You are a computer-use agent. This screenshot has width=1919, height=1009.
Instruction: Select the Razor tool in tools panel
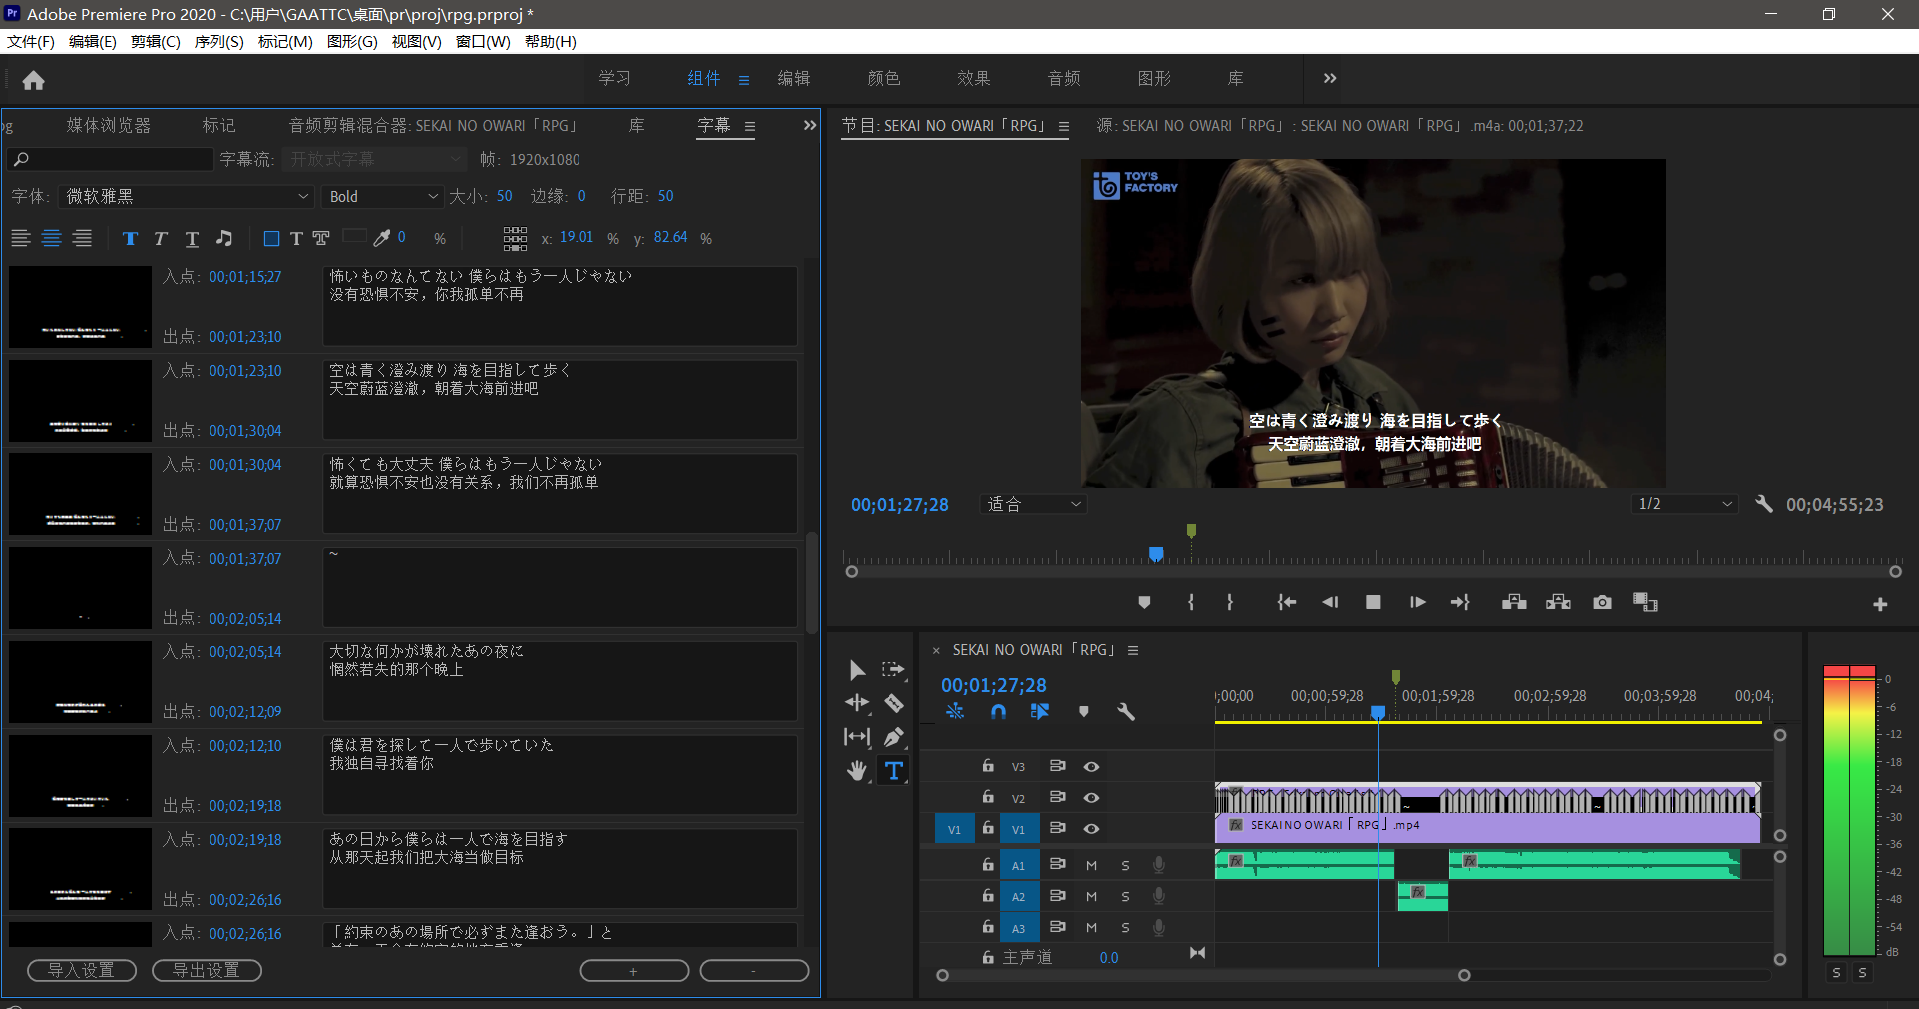(894, 703)
